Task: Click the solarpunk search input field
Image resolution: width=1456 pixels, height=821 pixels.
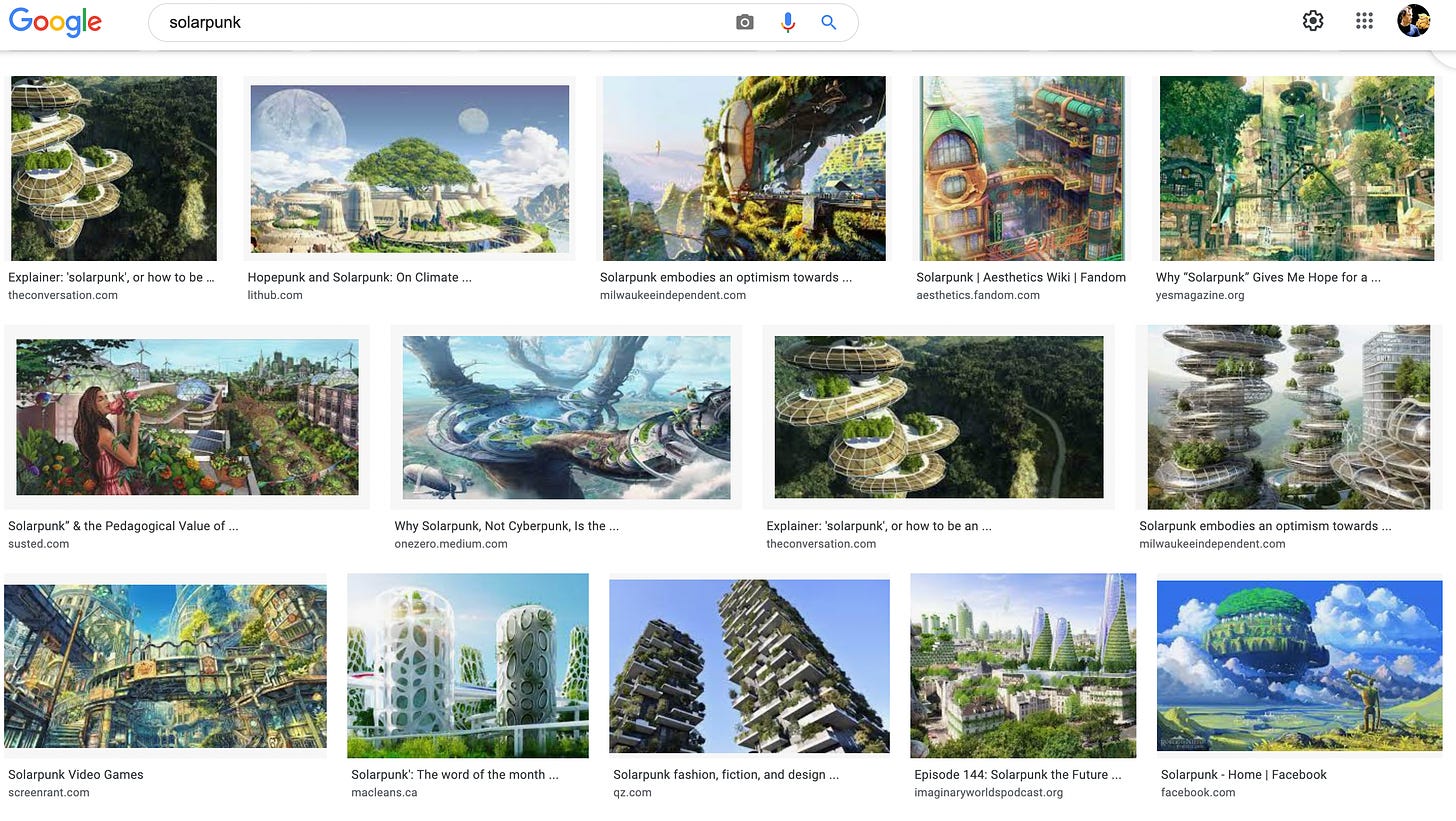Action: coord(440,22)
